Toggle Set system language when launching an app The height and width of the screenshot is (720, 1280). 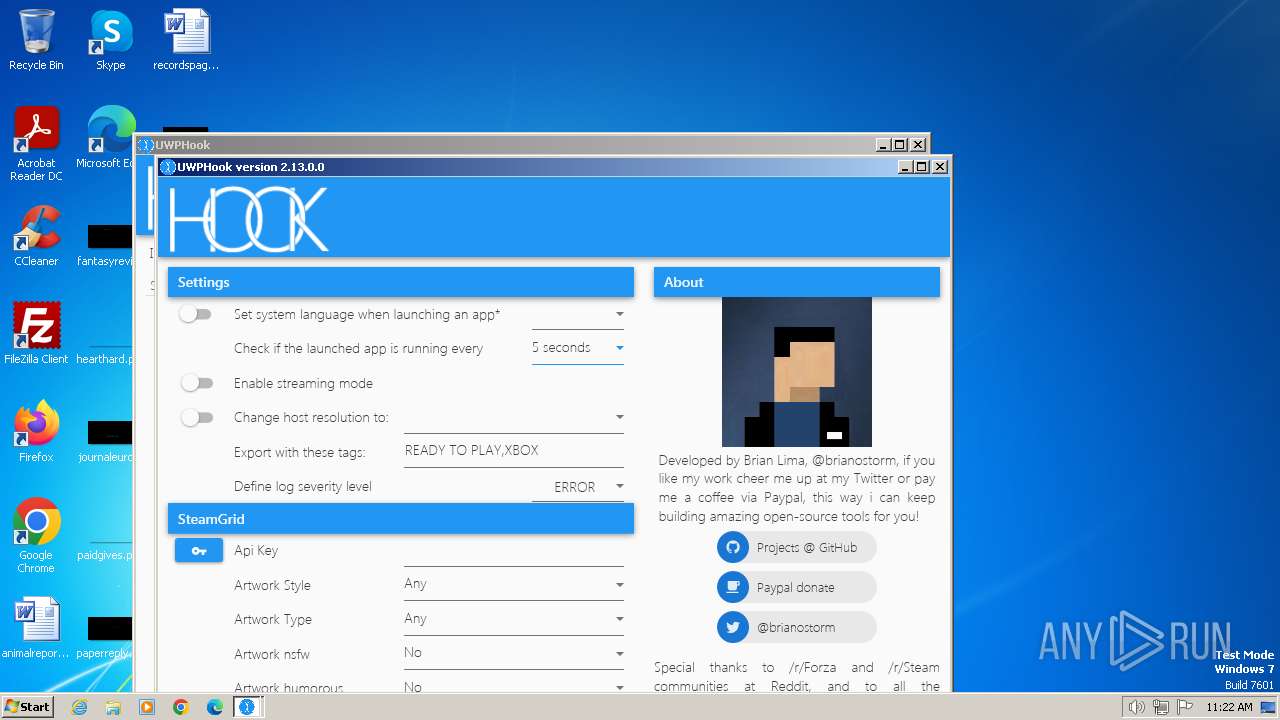[x=196, y=314]
